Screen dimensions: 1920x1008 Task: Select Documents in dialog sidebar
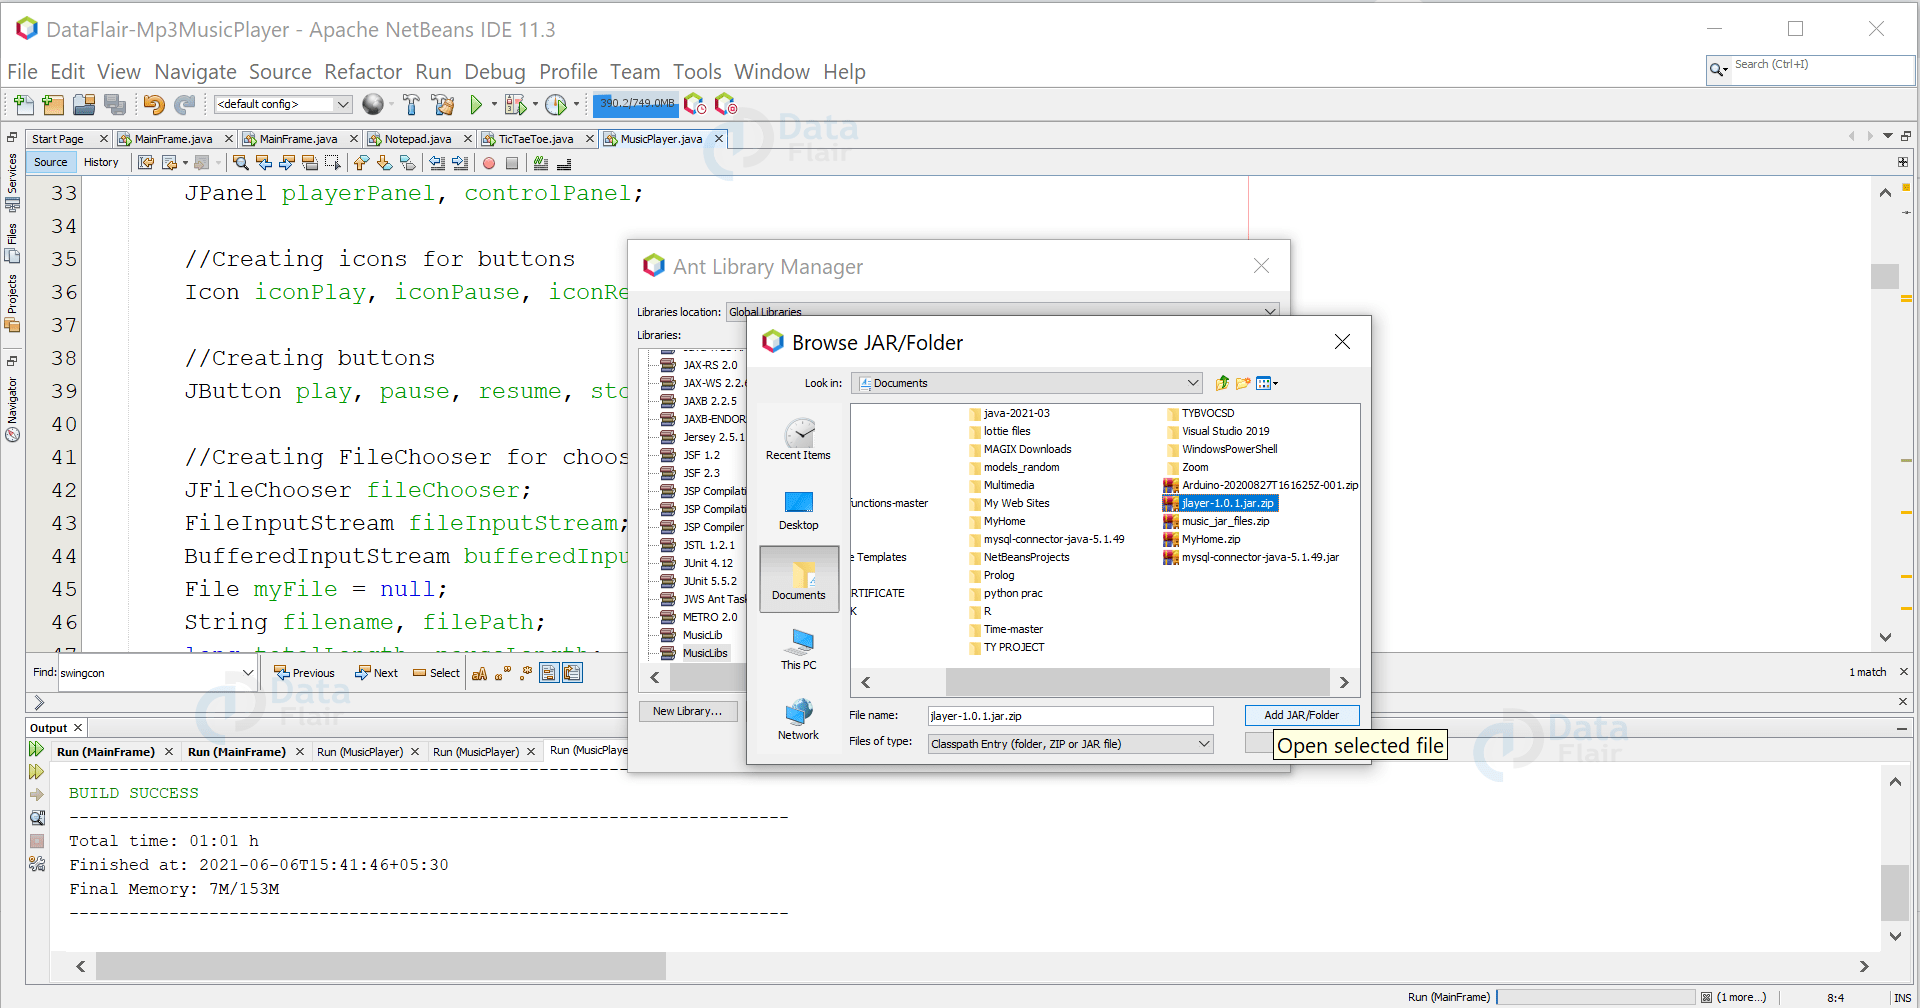point(797,580)
